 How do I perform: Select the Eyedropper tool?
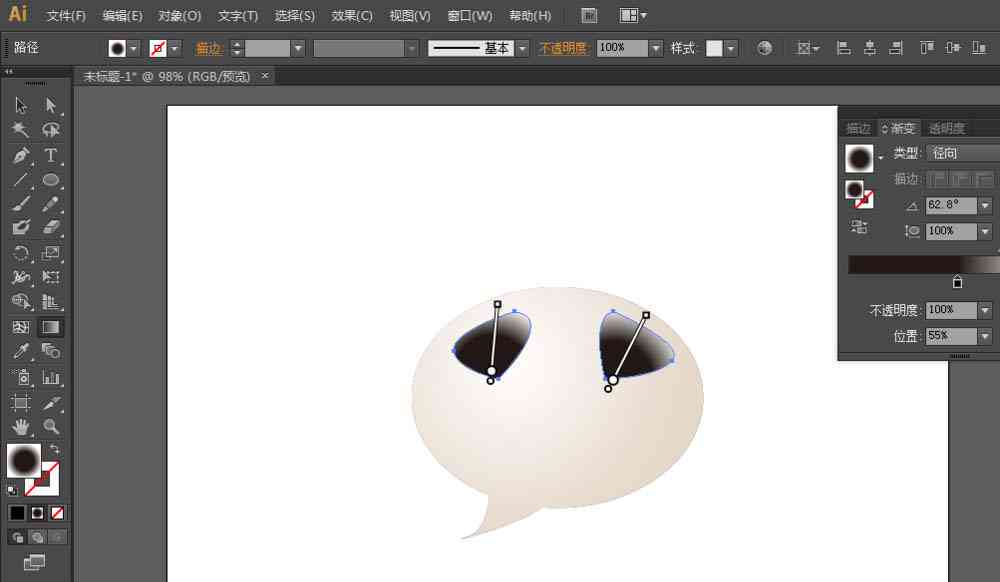pyautogui.click(x=20, y=351)
